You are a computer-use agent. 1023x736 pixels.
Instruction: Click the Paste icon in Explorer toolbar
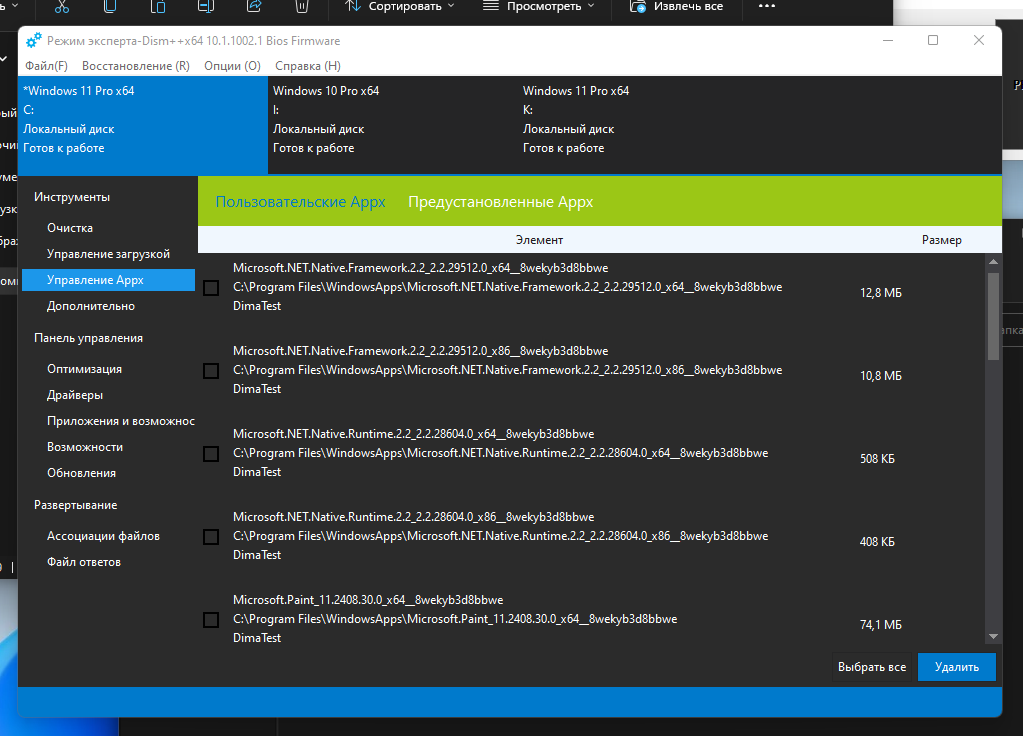[158, 7]
